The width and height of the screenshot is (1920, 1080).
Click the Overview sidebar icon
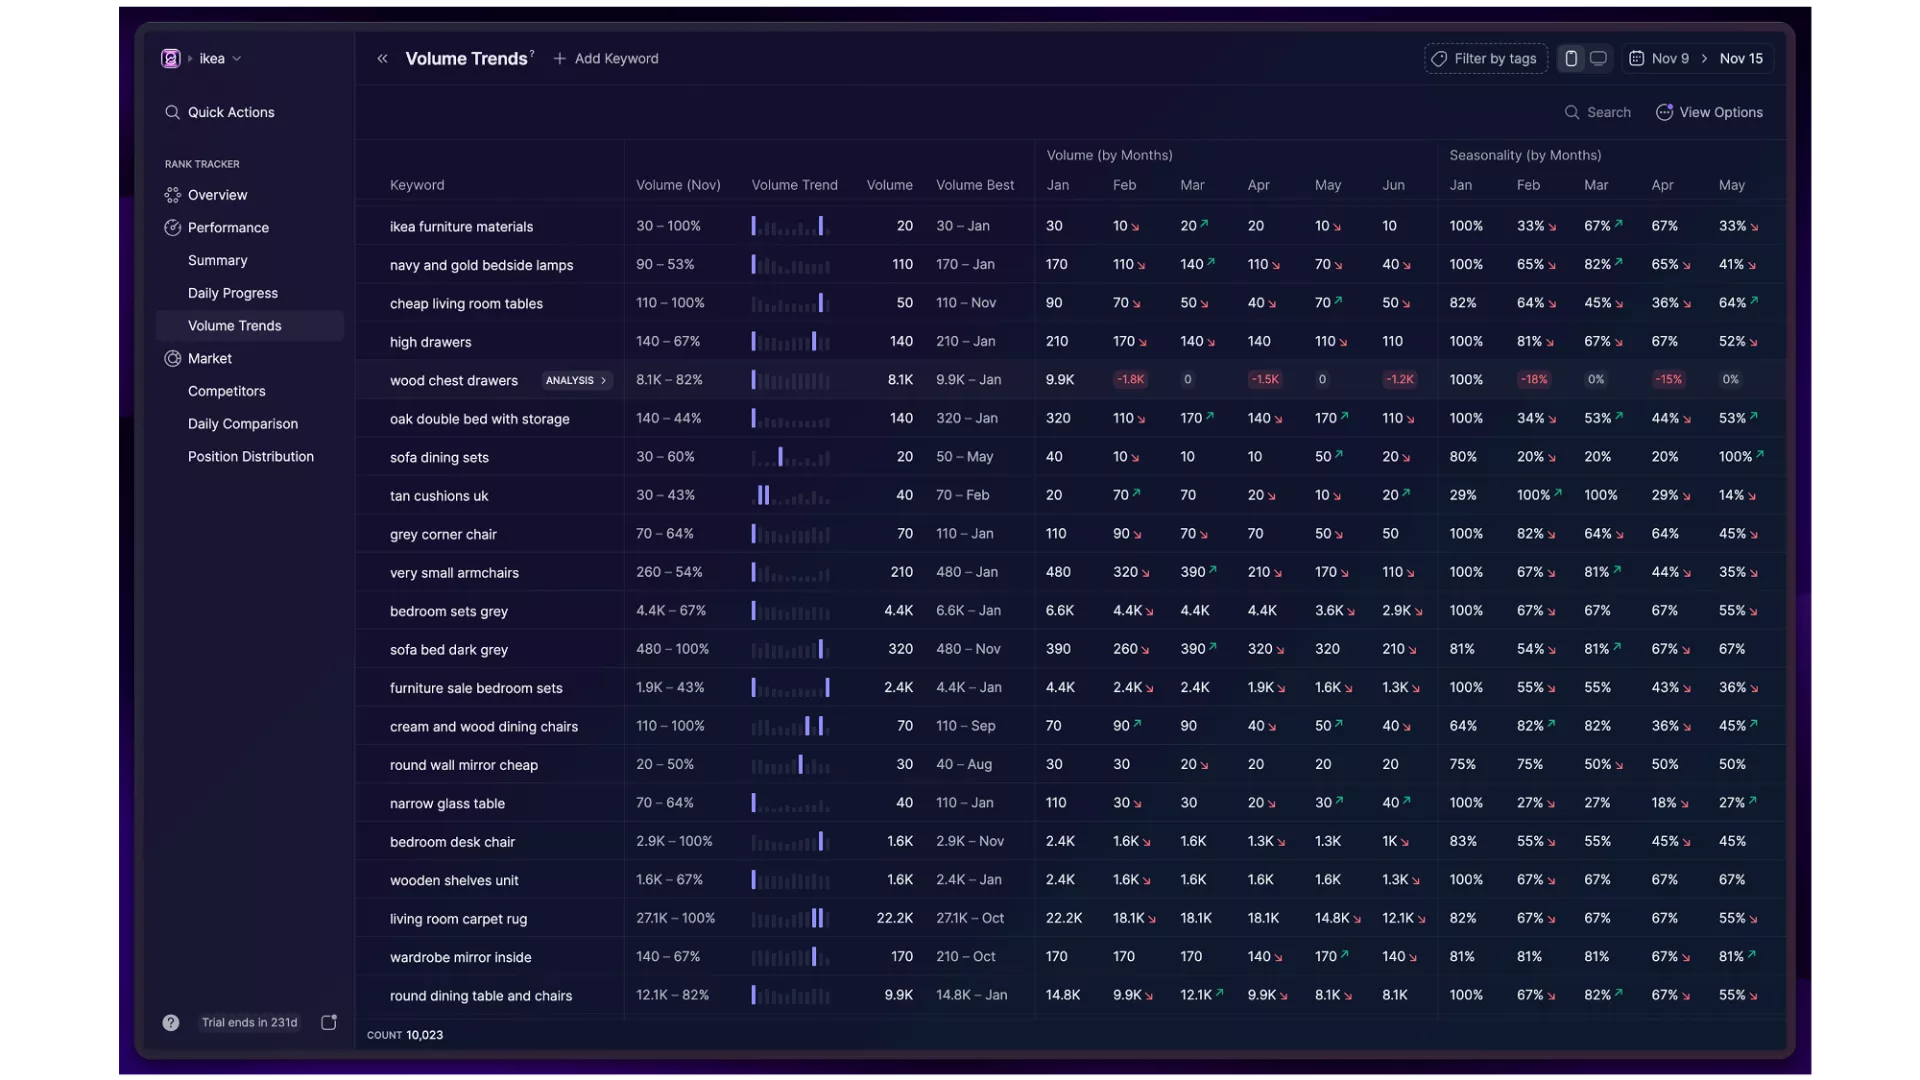coord(172,195)
